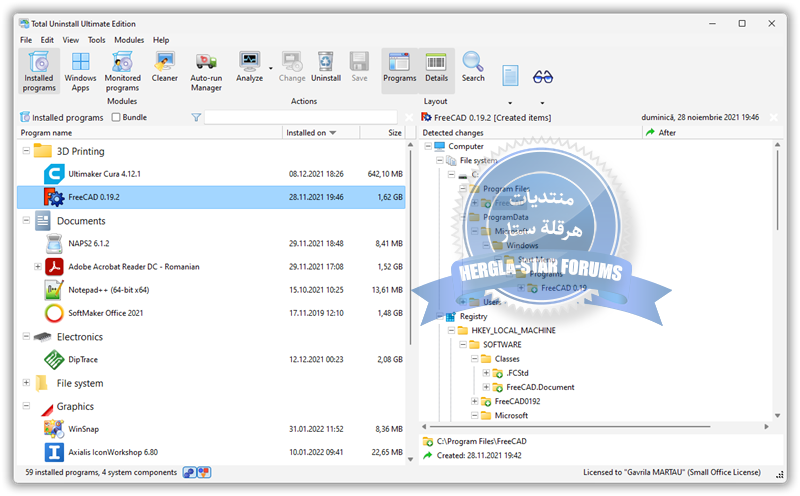
Task: Expand the FreeCAD.Document registry key
Action: (486, 387)
